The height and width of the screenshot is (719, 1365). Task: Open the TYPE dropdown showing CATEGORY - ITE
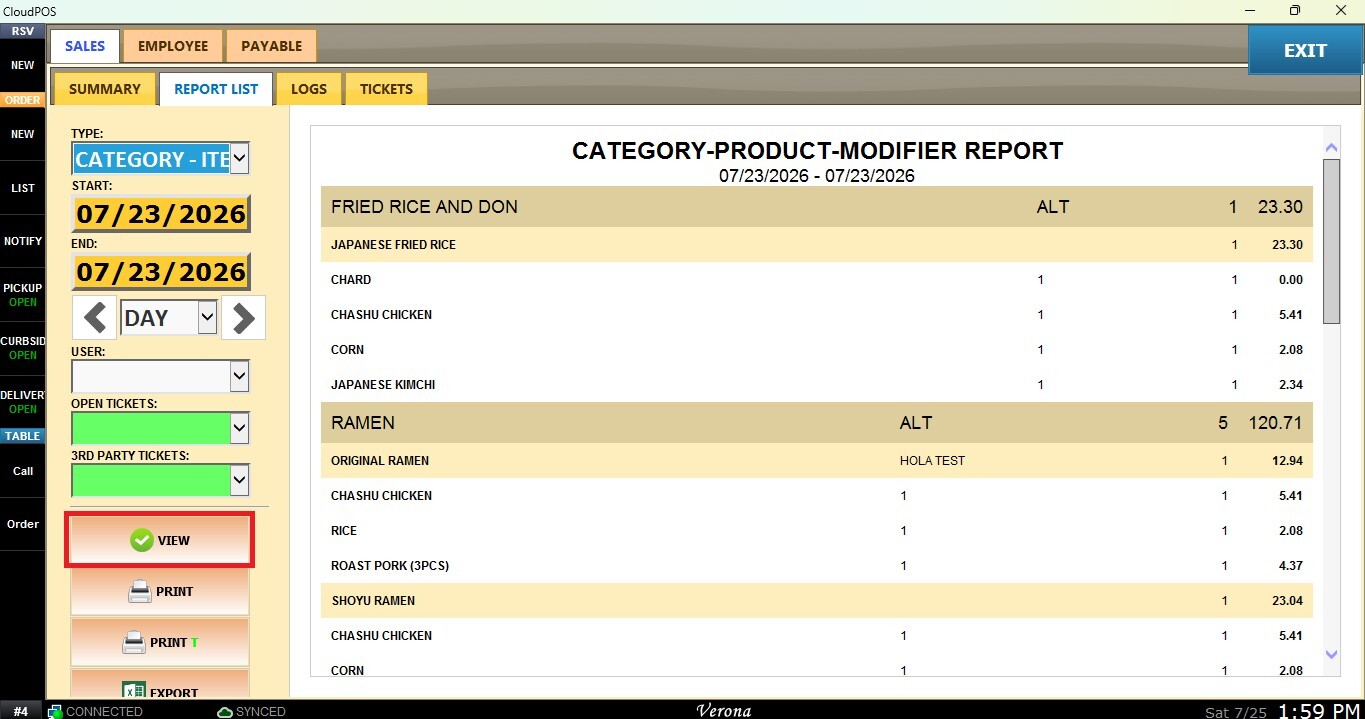(x=240, y=158)
